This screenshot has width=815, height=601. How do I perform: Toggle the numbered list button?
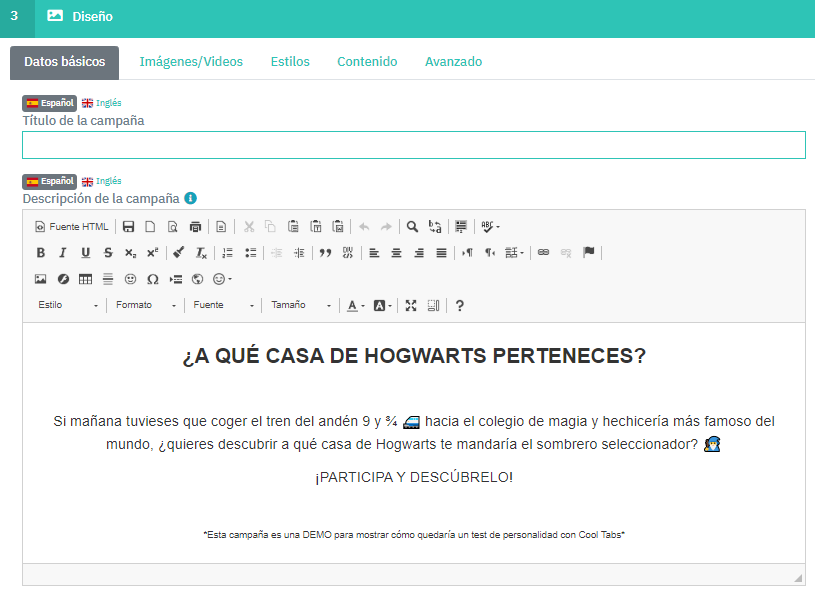pos(227,253)
